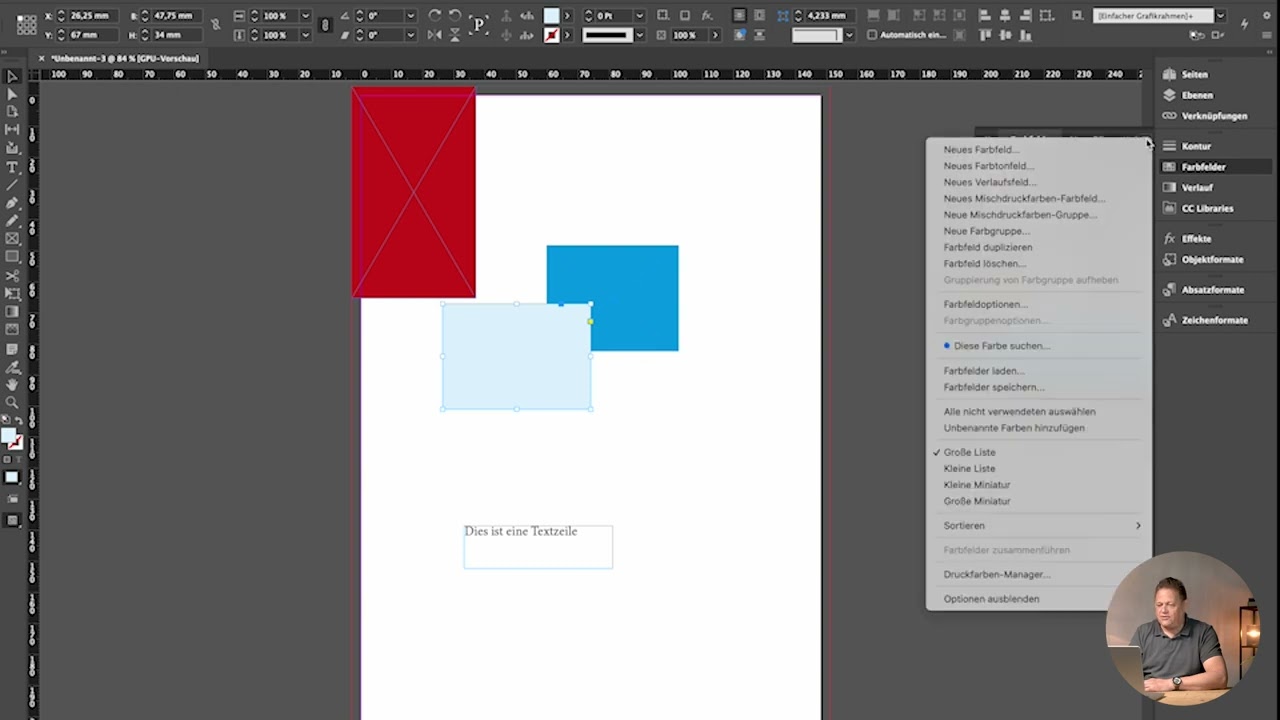The width and height of the screenshot is (1280, 720).
Task: Choose Farbfeldoptionen... menu entry
Action: point(986,304)
